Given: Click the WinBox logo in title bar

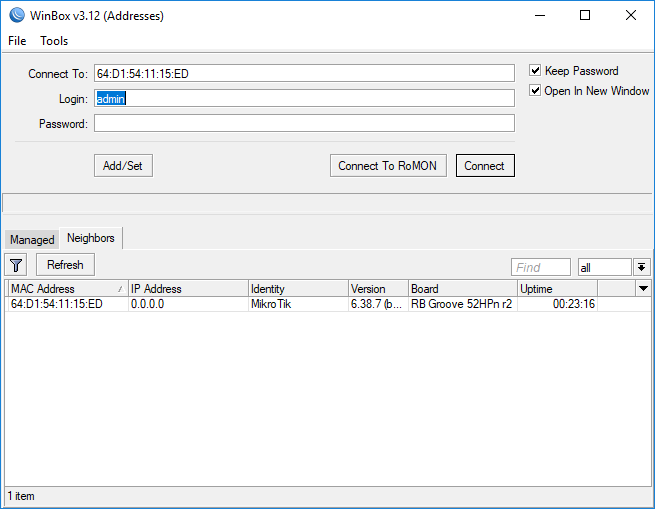Looking at the screenshot, I should coord(17,15).
